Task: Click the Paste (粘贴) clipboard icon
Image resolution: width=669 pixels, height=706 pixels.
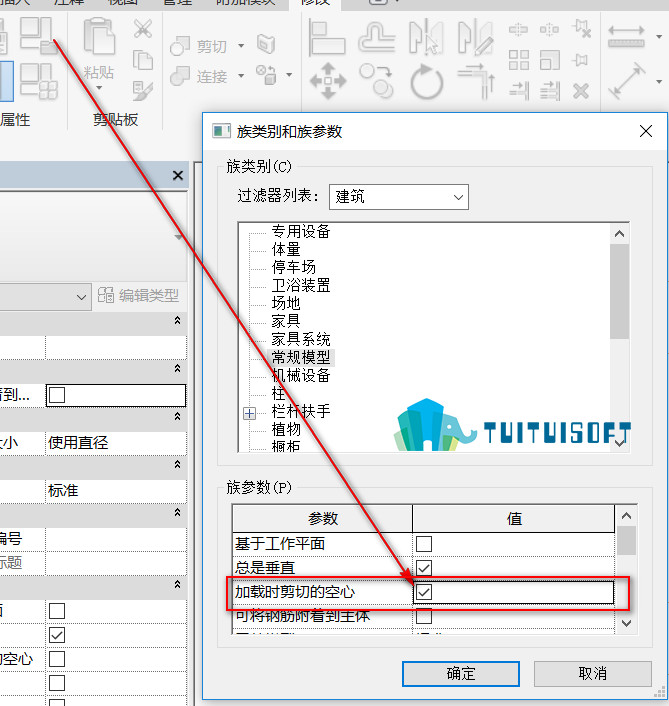Action: tap(99, 37)
